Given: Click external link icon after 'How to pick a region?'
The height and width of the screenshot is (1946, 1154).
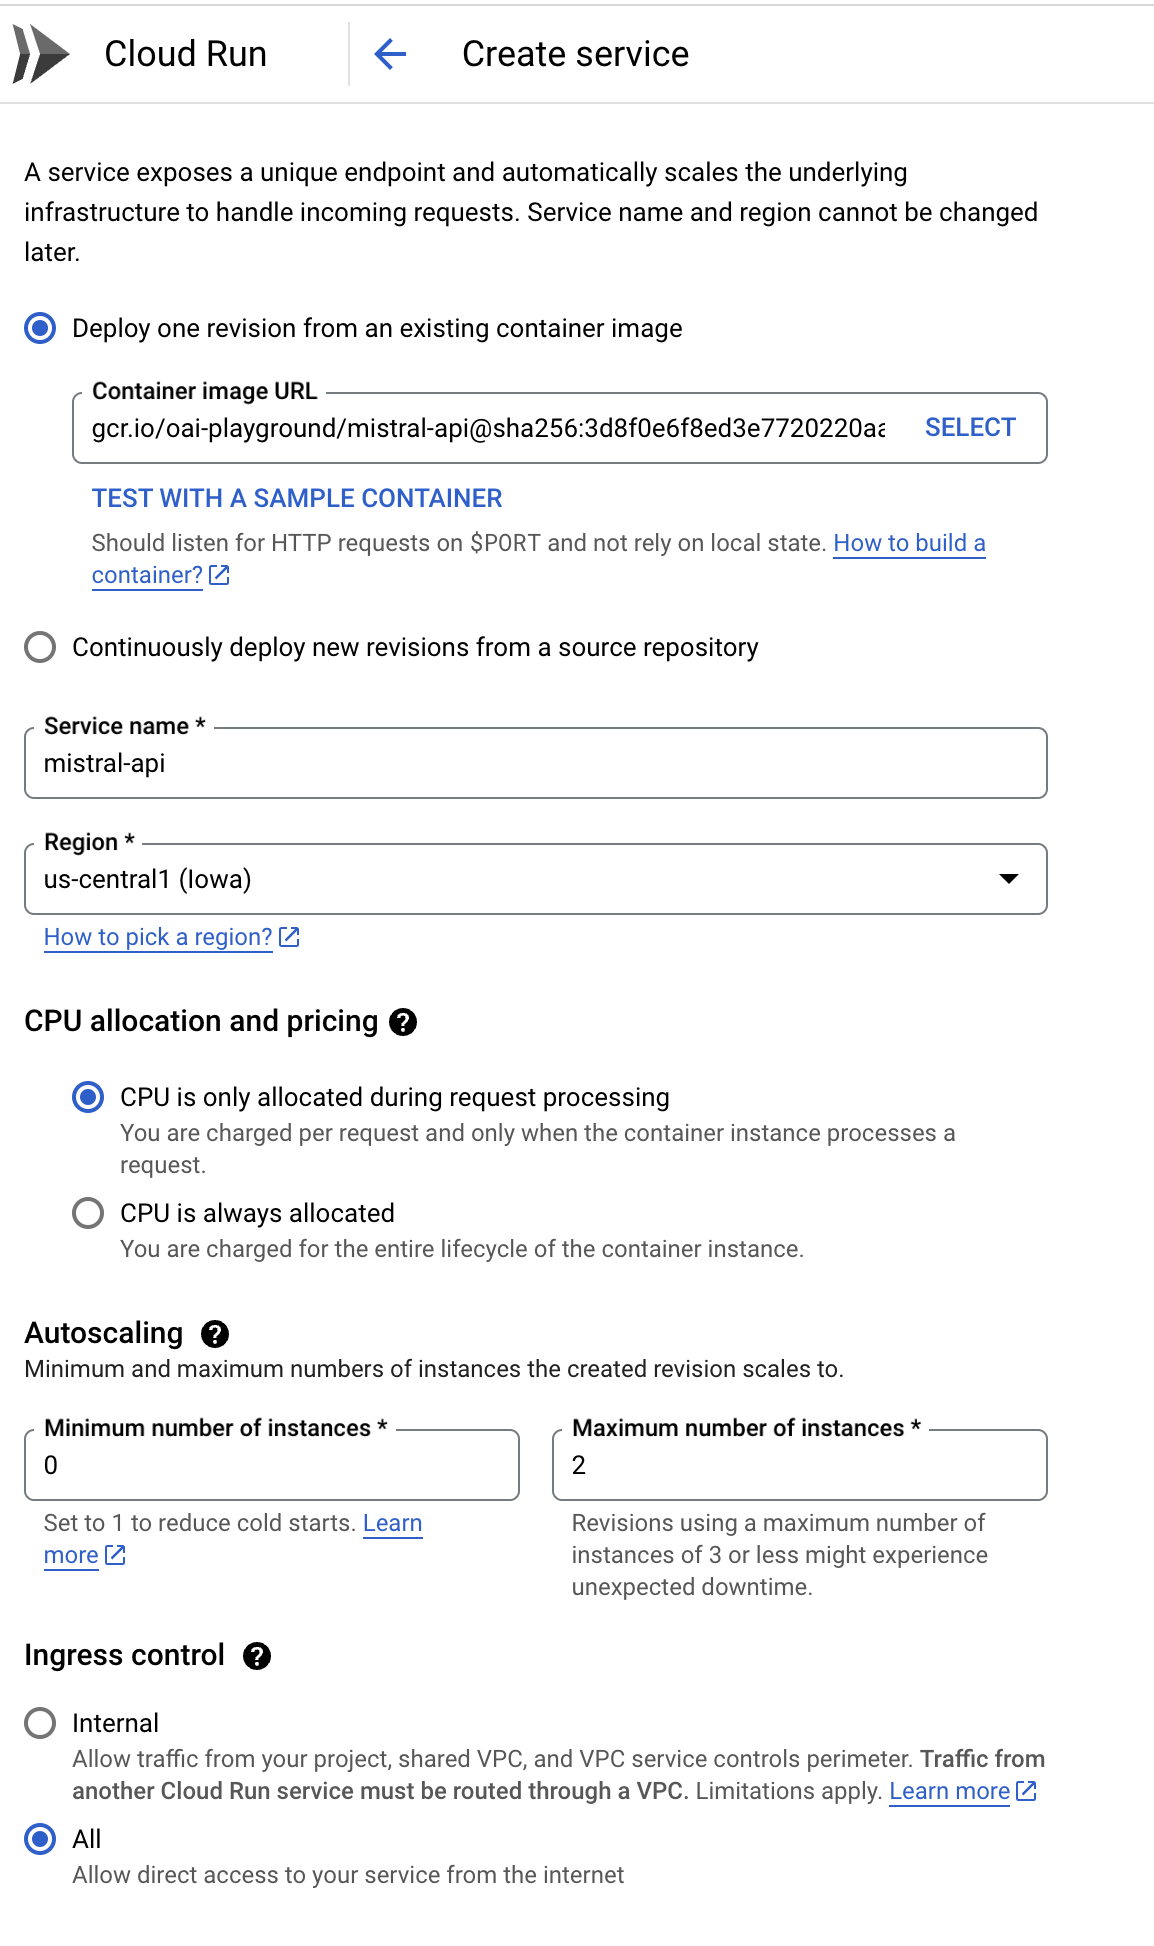Looking at the screenshot, I should 290,937.
